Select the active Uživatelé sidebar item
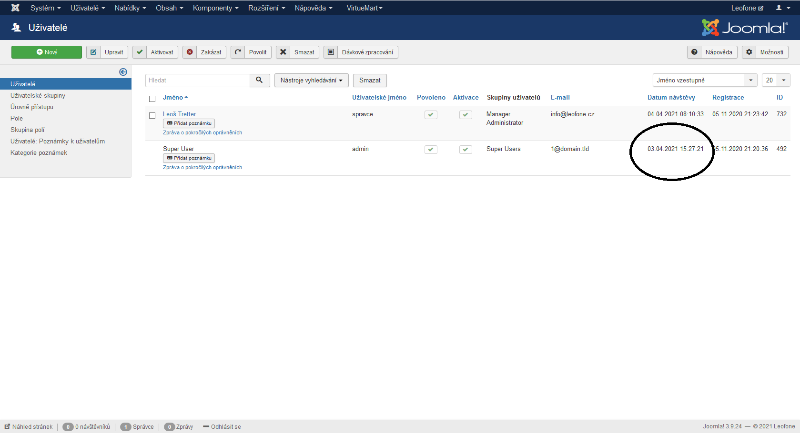Viewport: 800px width, 433px height. pyautogui.click(x=66, y=84)
